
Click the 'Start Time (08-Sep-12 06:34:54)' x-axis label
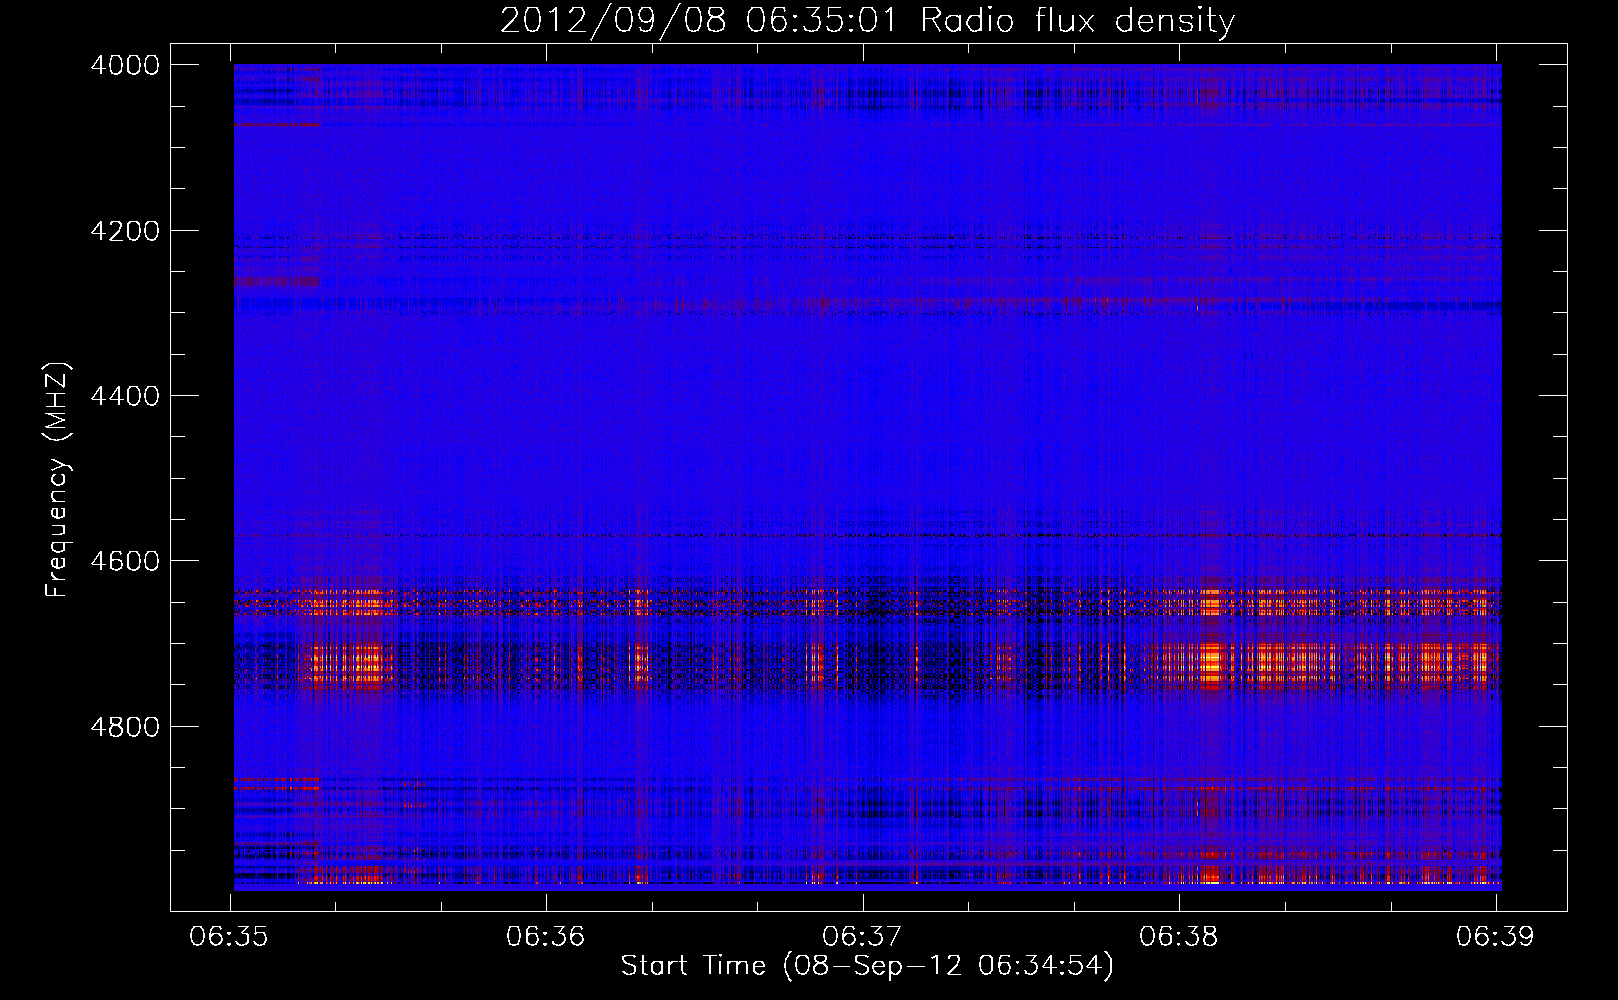867,966
